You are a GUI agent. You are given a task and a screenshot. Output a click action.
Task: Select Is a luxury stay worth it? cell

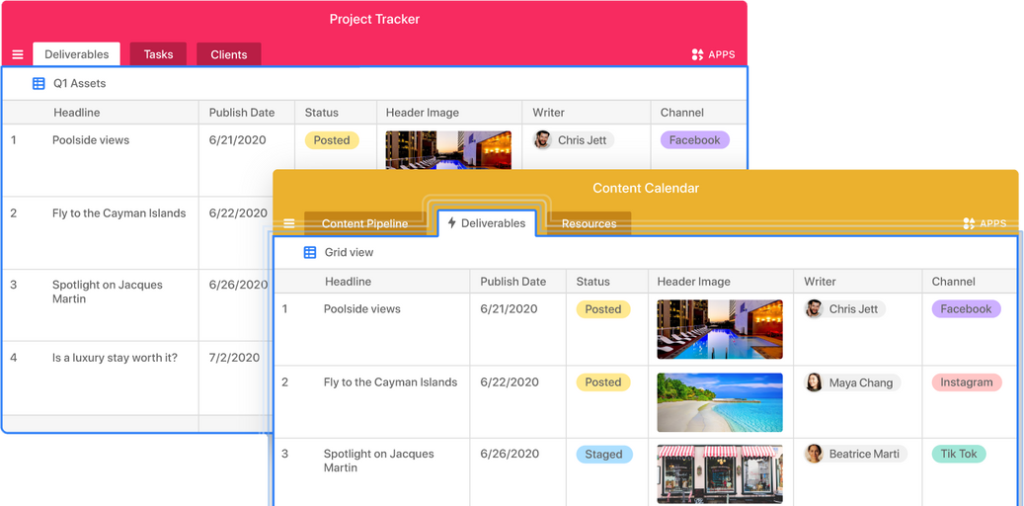115,357
